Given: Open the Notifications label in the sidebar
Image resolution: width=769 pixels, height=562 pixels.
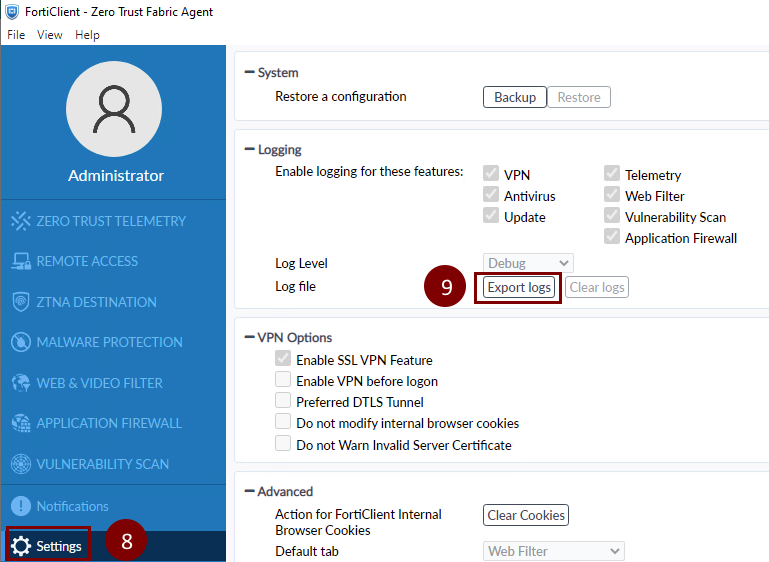Looking at the screenshot, I should coord(73,506).
